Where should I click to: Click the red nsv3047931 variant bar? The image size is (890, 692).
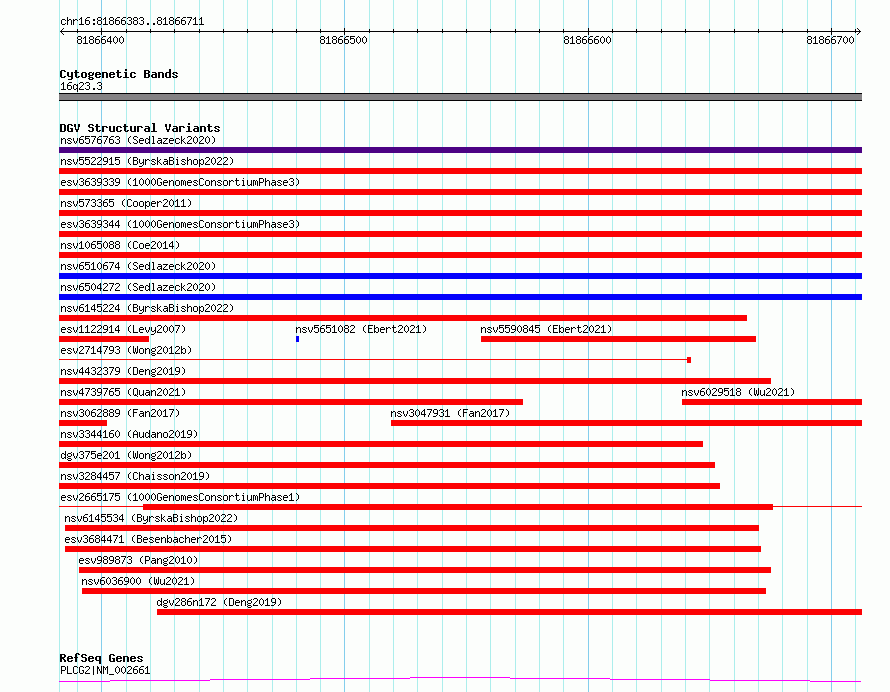tap(627, 423)
